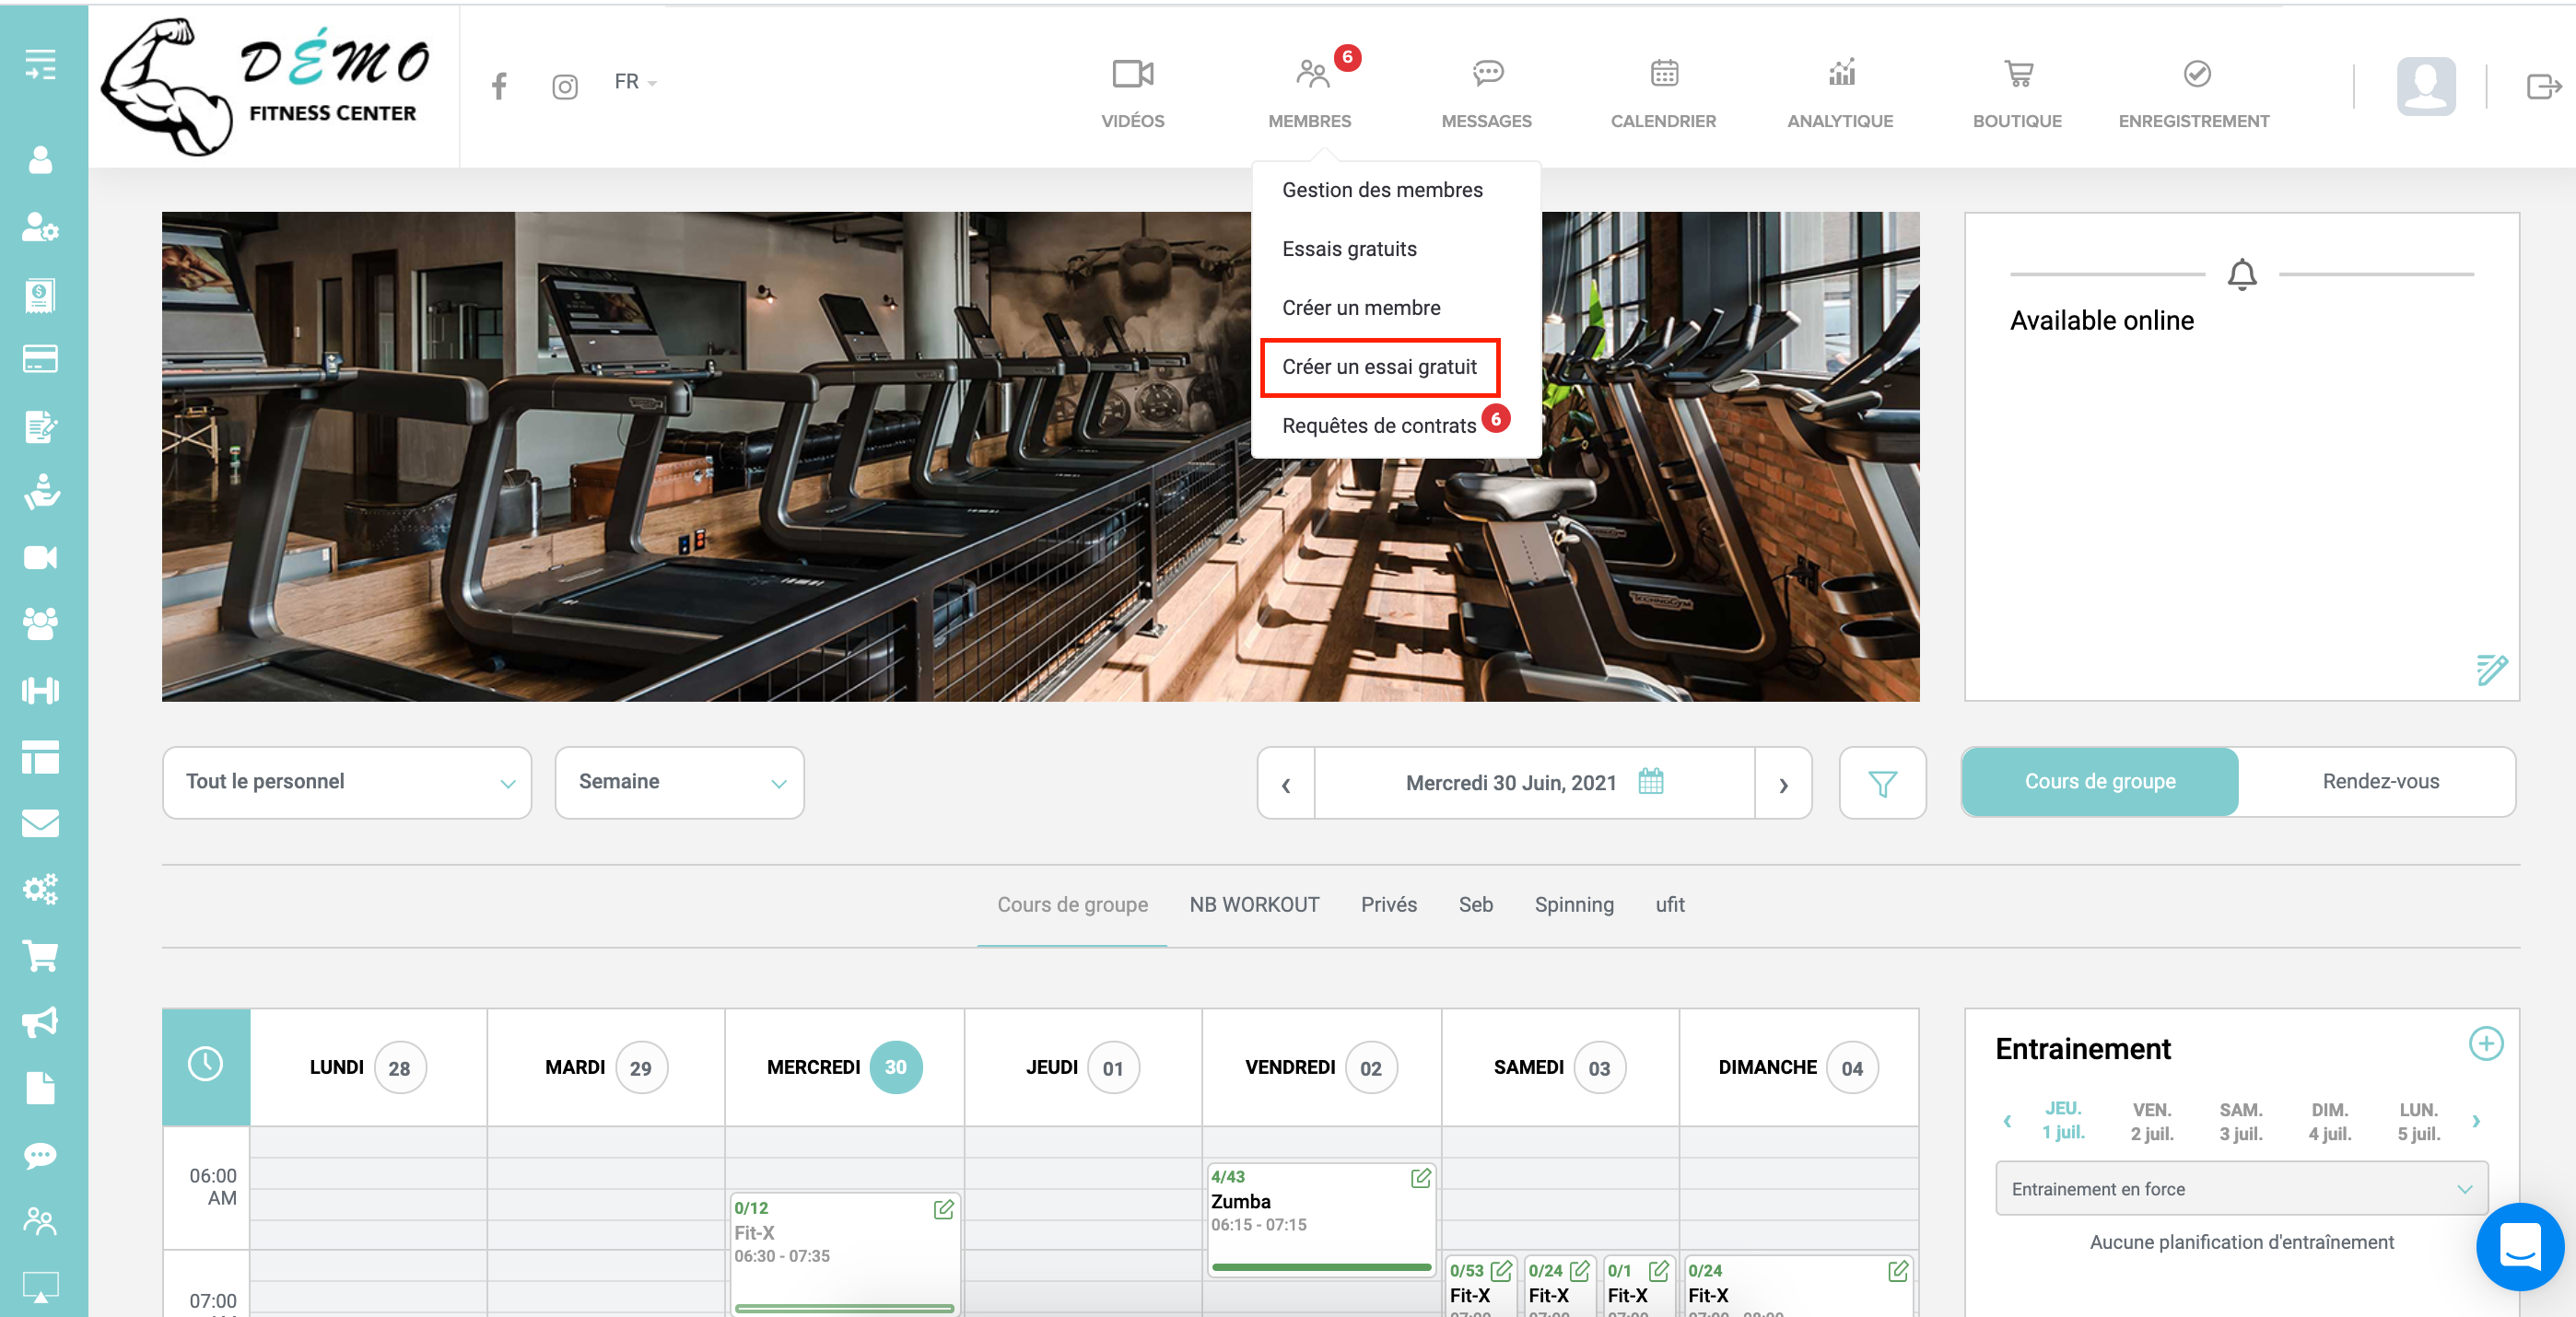This screenshot has width=2576, height=1317.
Task: Select day 01 Jeudi in week header
Action: tap(1112, 1068)
